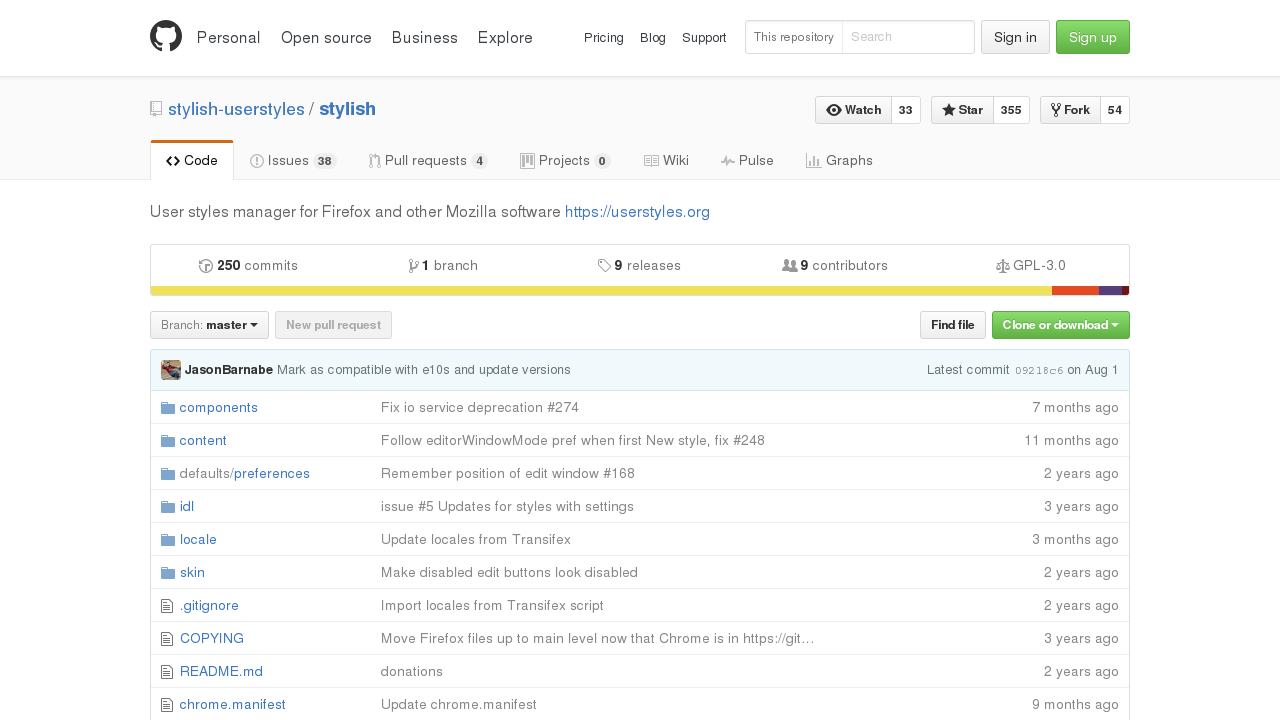
Task: Click the defaults/preferences folder icon
Action: point(168,474)
